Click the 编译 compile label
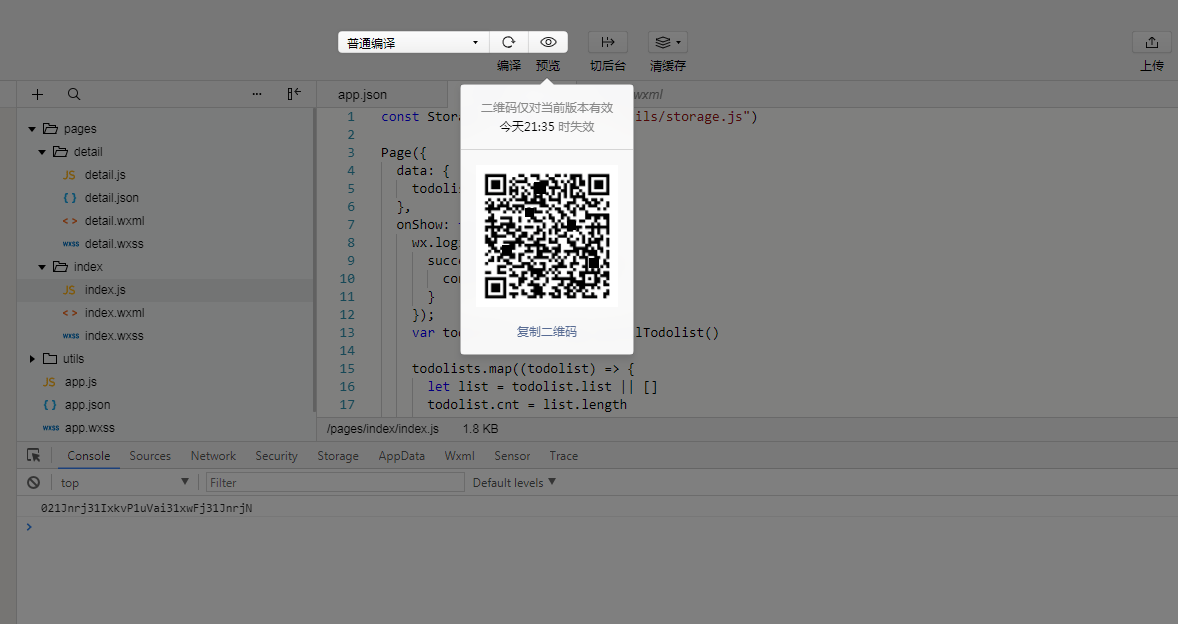The image size is (1178, 624). [x=509, y=66]
